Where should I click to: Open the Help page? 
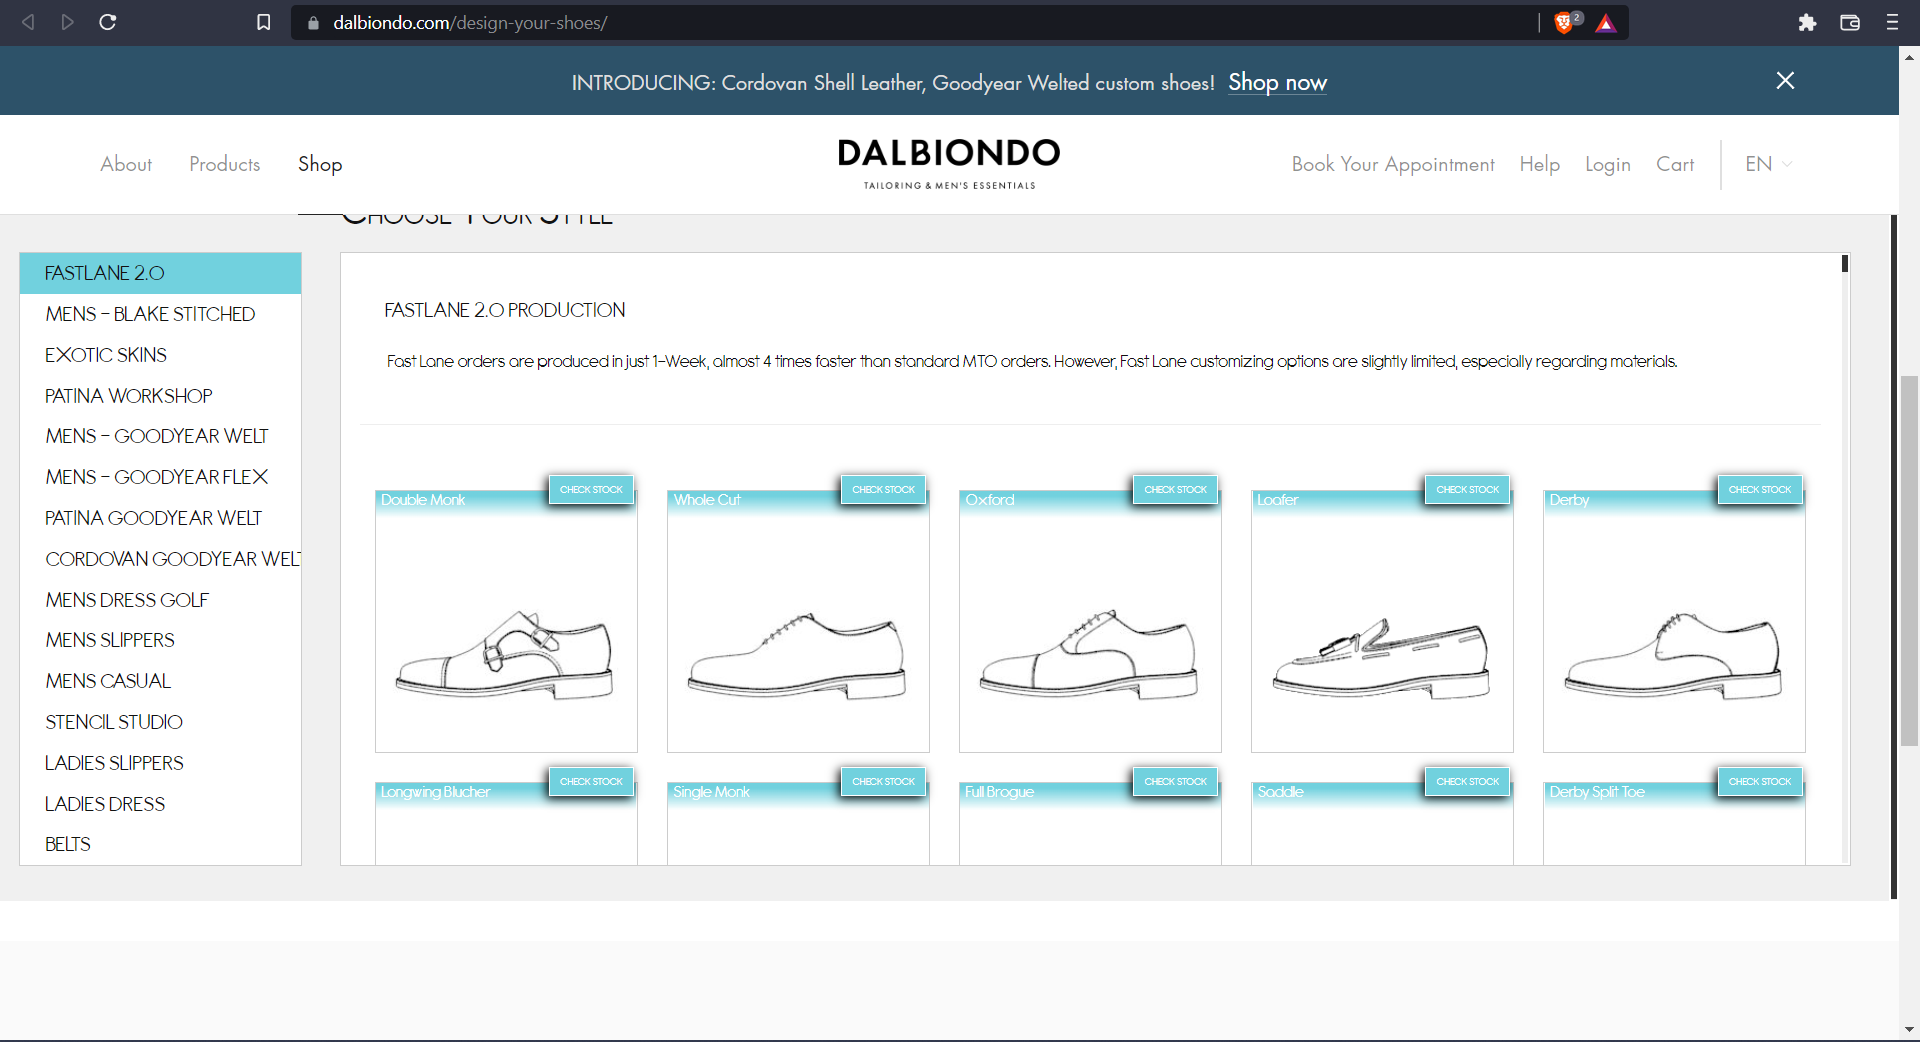pyautogui.click(x=1539, y=164)
